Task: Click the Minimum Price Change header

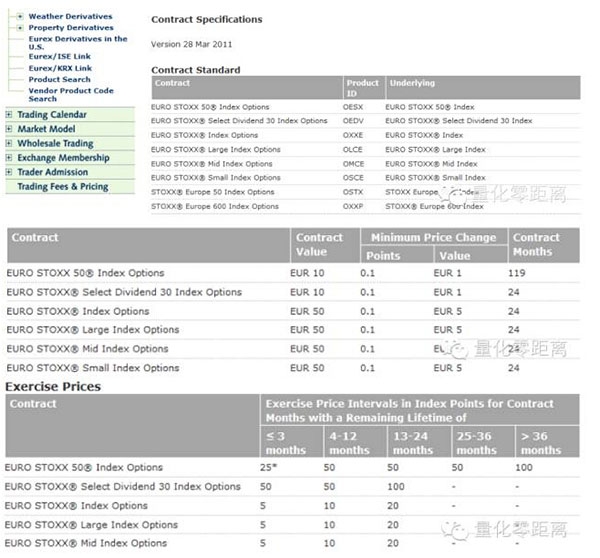Action: [x=433, y=237]
